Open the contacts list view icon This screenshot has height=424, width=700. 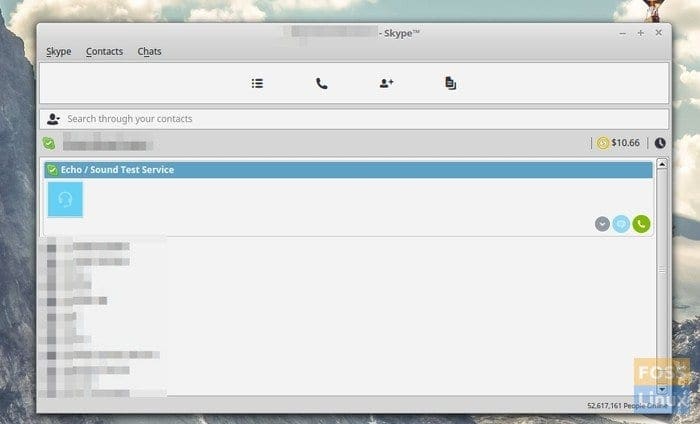click(257, 83)
